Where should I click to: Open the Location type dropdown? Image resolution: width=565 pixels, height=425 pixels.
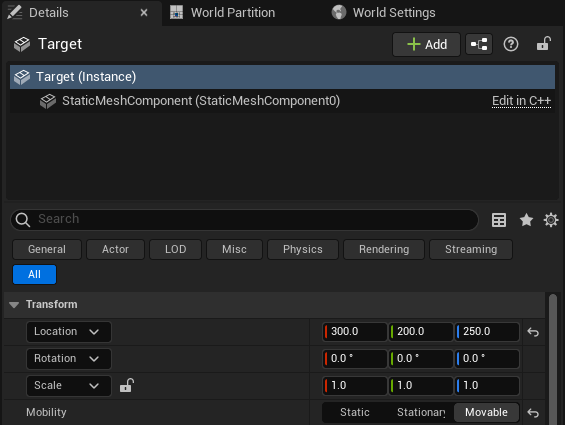[69, 332]
